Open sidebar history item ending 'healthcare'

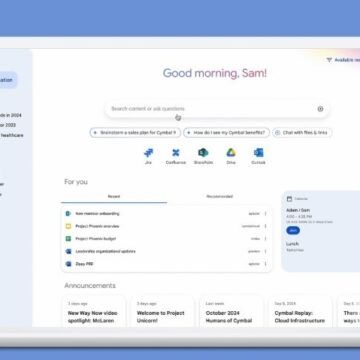pyautogui.click(x=12, y=135)
